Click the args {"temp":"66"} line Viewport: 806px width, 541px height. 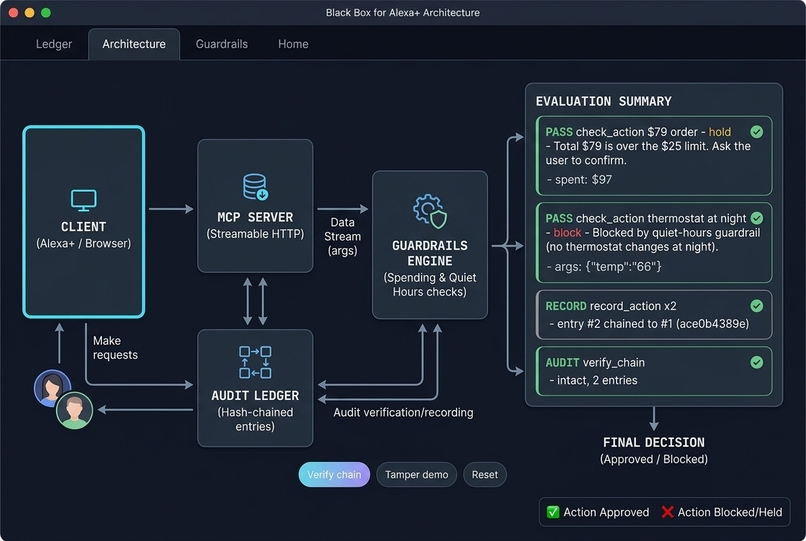coord(604,266)
